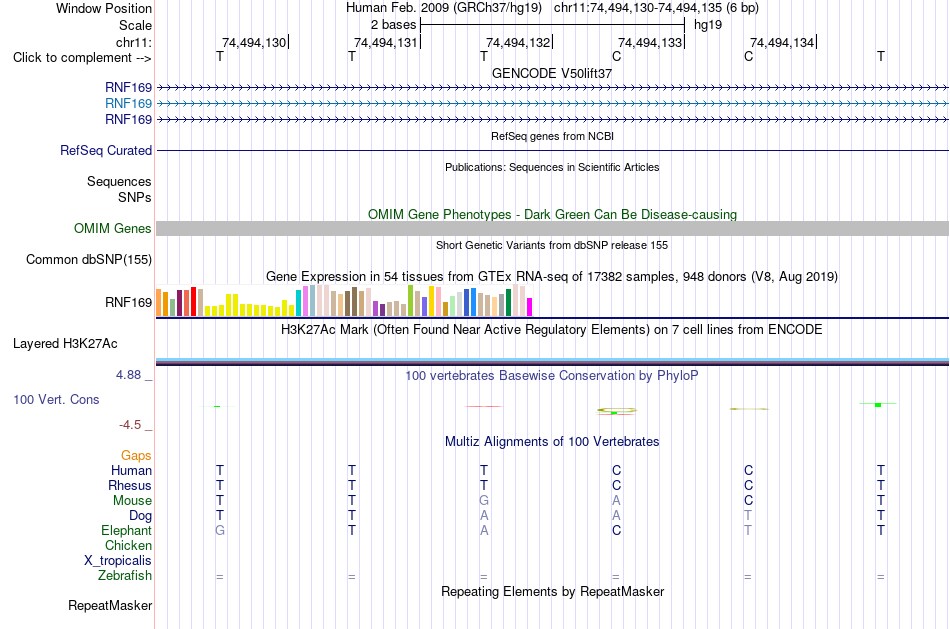Click the RepeatMasker track label
The image size is (950, 629).
tap(110, 605)
